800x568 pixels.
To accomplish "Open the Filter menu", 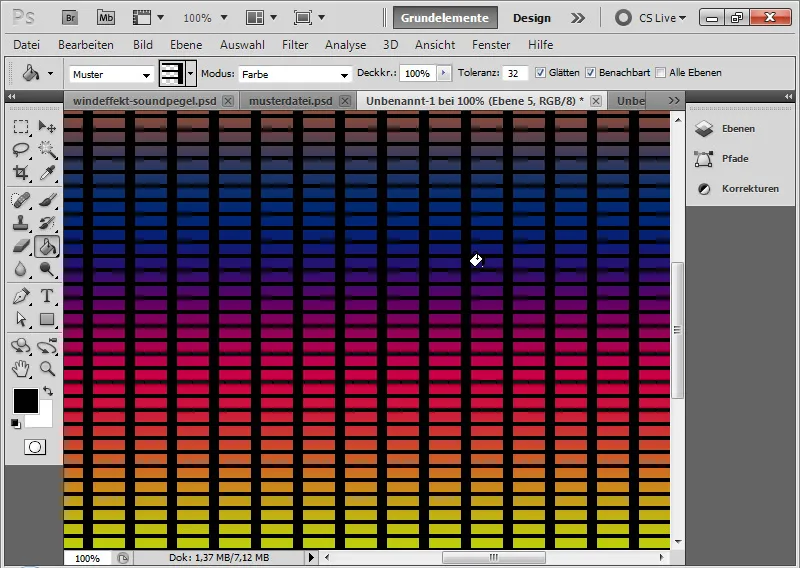I will (x=295, y=45).
